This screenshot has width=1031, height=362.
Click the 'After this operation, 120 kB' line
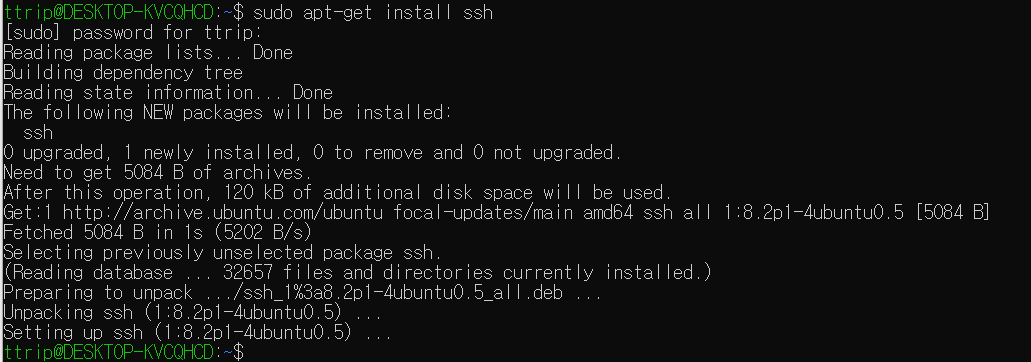pyautogui.click(x=337, y=192)
